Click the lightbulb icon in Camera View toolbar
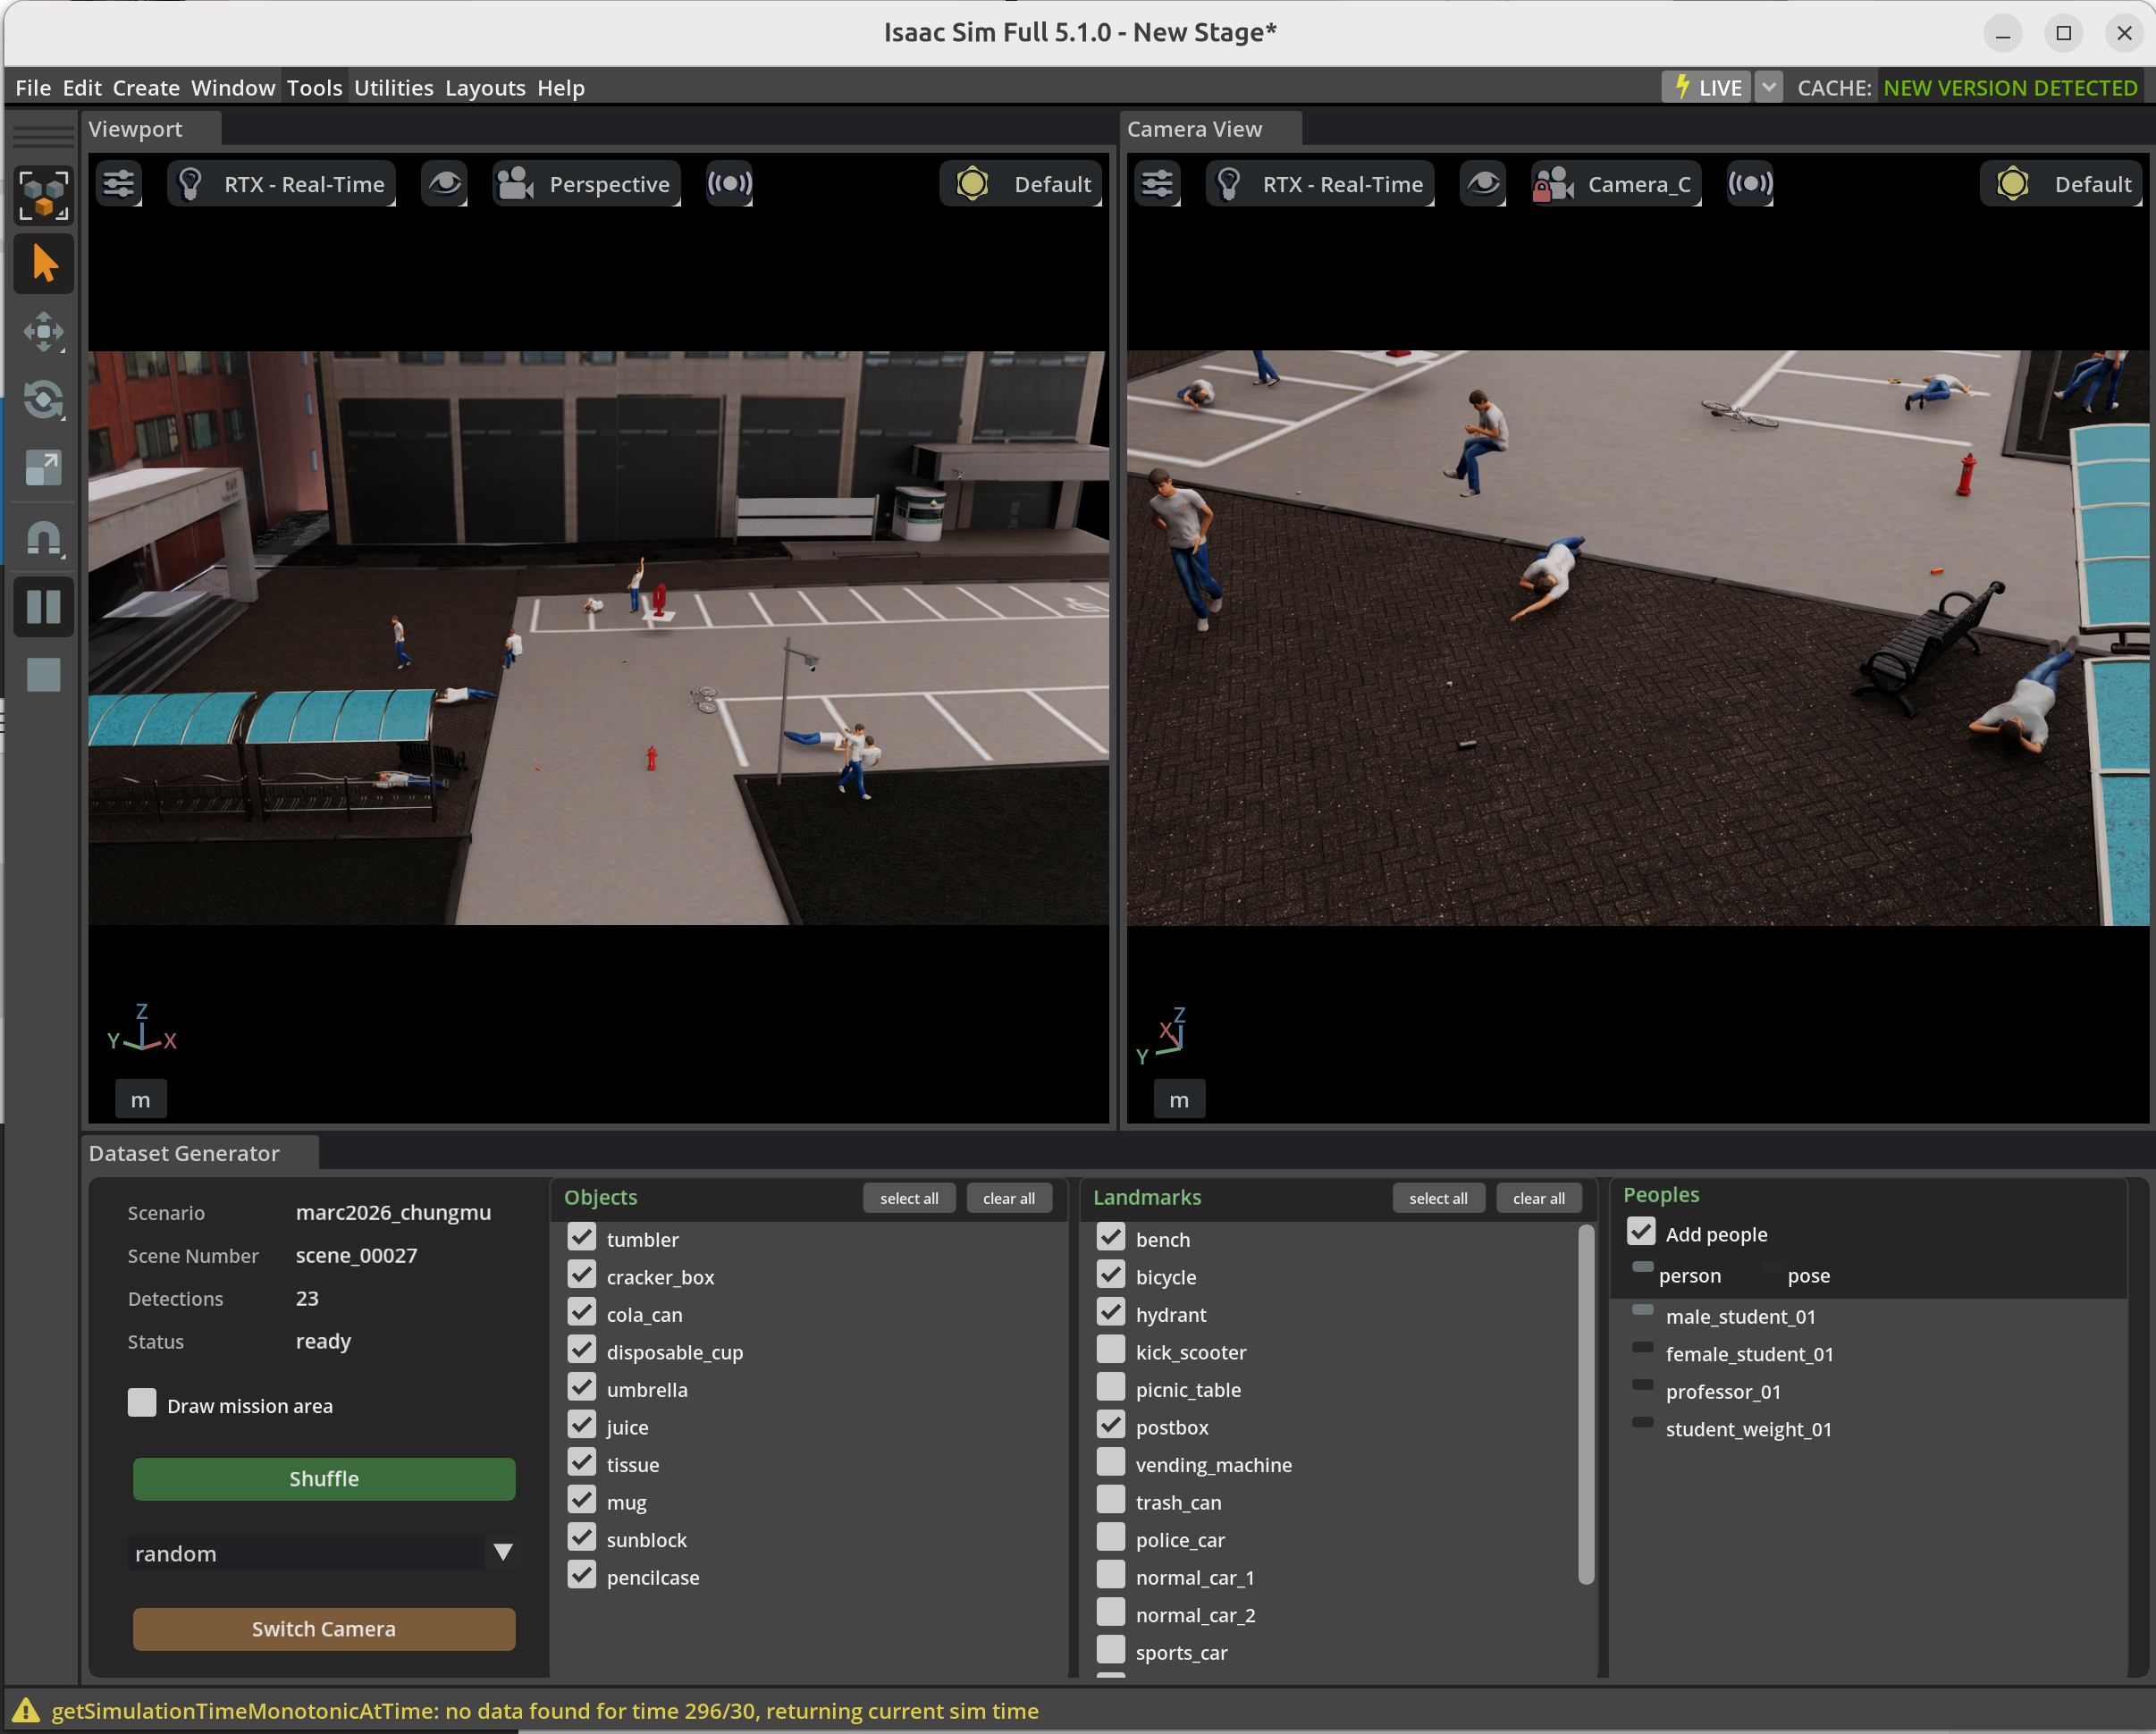This screenshot has width=2156, height=1734. [x=1229, y=184]
